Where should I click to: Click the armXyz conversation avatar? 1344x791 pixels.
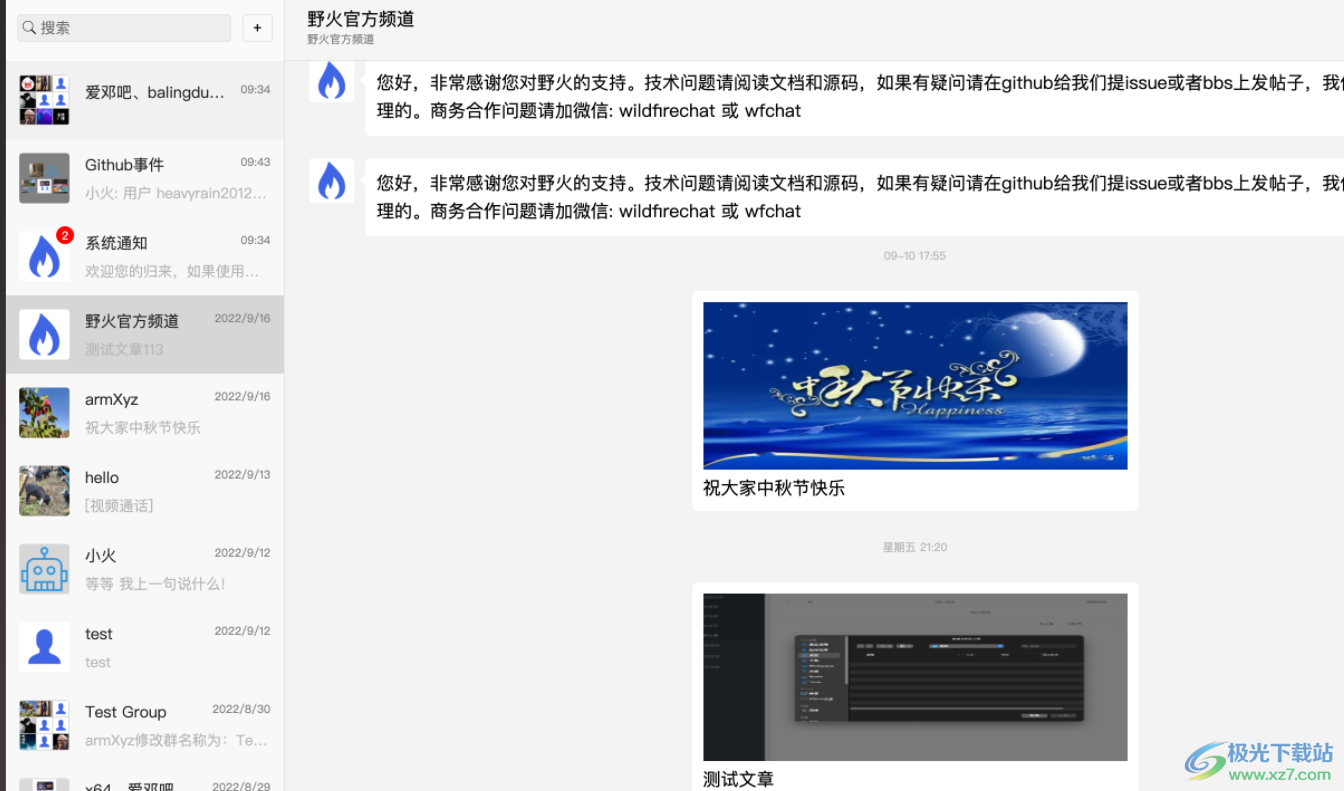click(44, 412)
